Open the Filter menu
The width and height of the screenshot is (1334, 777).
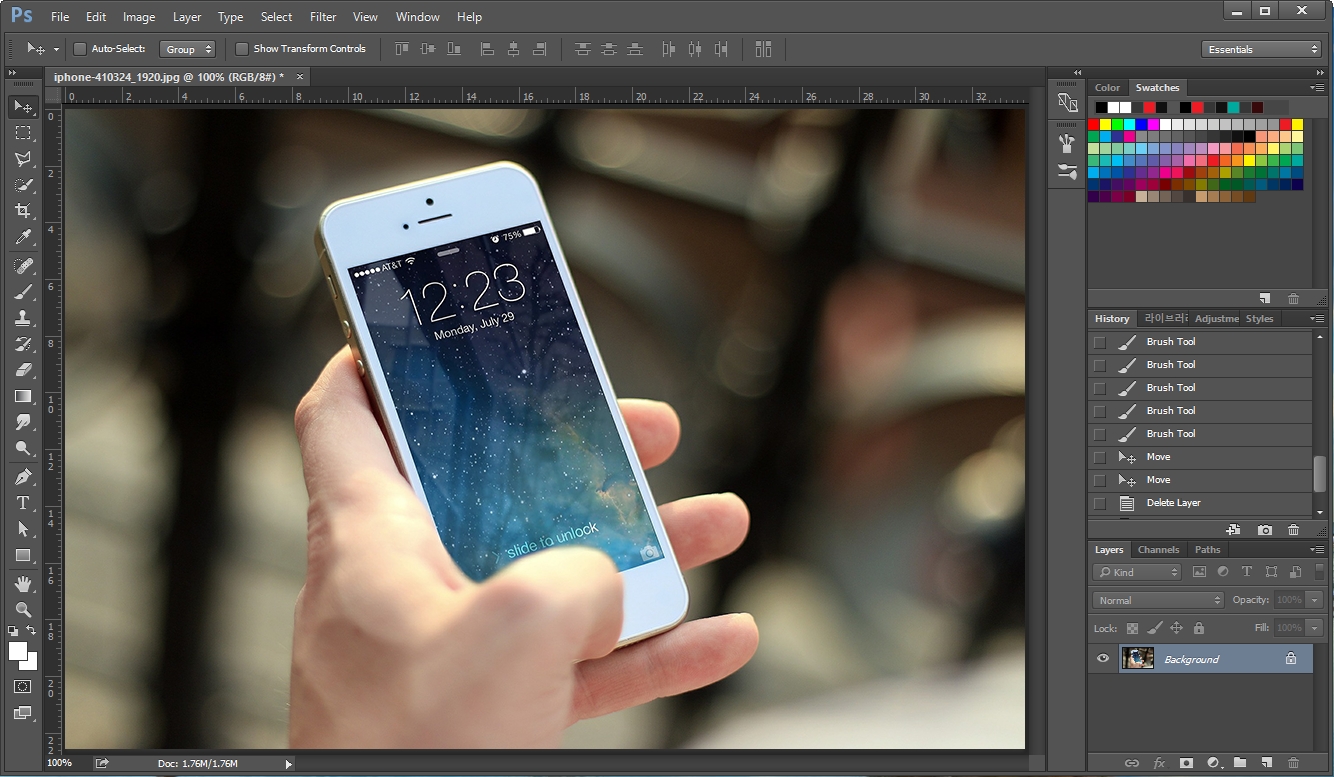(x=322, y=16)
